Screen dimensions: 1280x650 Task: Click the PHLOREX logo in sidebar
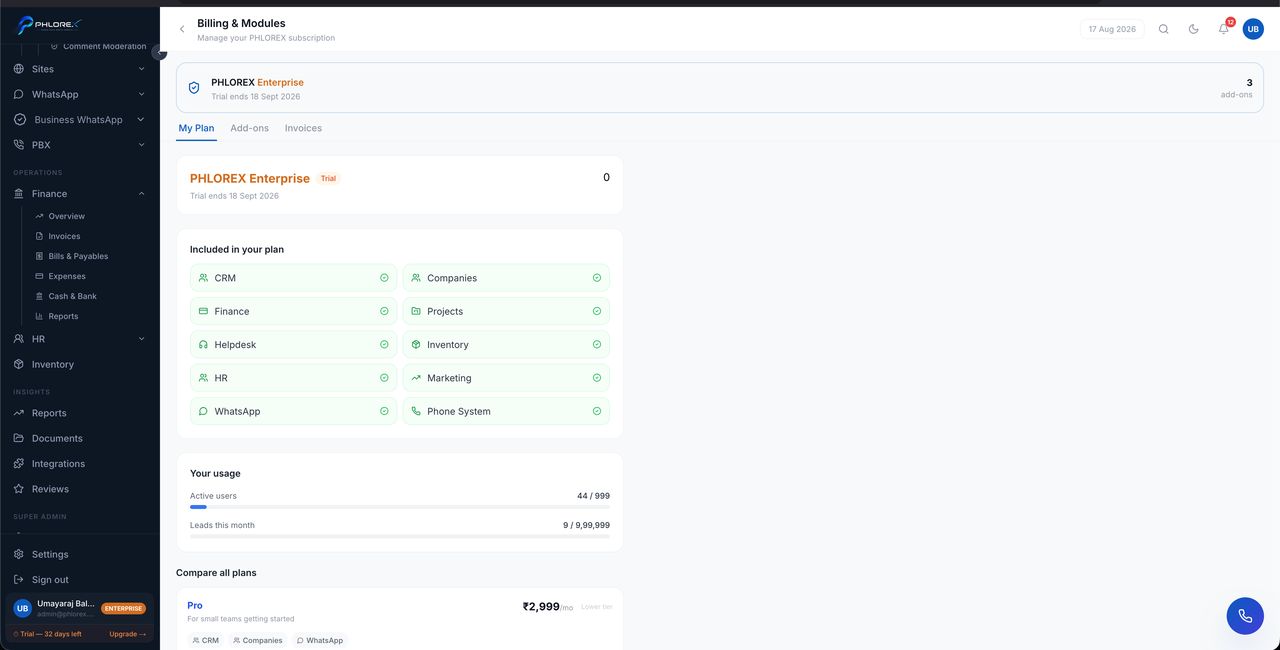click(x=49, y=24)
